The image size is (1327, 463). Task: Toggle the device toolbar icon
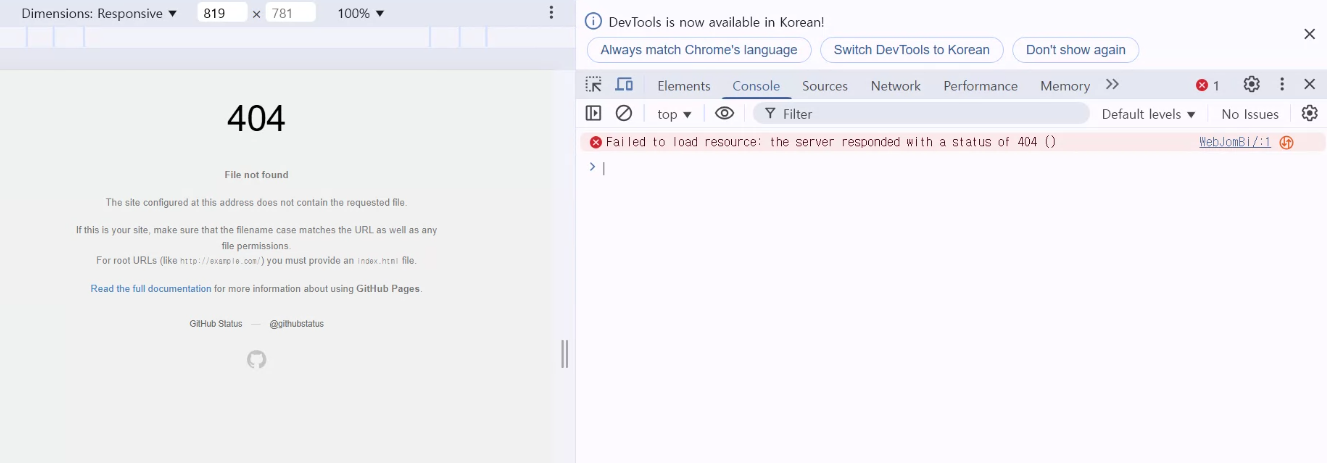point(624,85)
